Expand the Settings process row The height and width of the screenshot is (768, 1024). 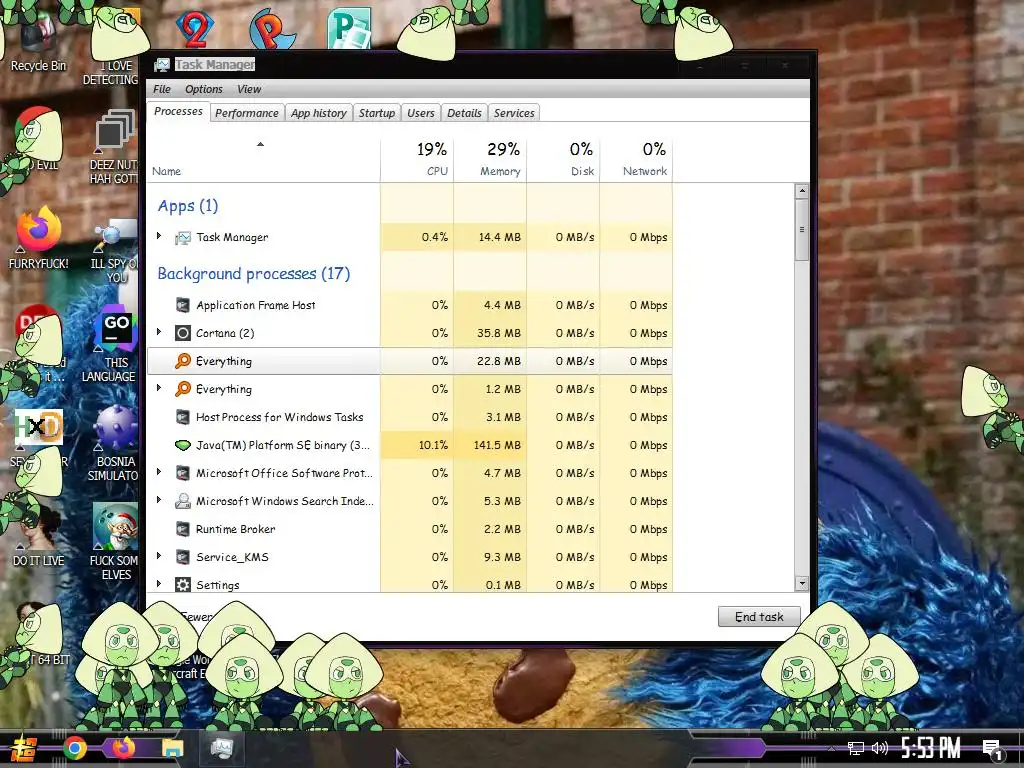point(159,584)
